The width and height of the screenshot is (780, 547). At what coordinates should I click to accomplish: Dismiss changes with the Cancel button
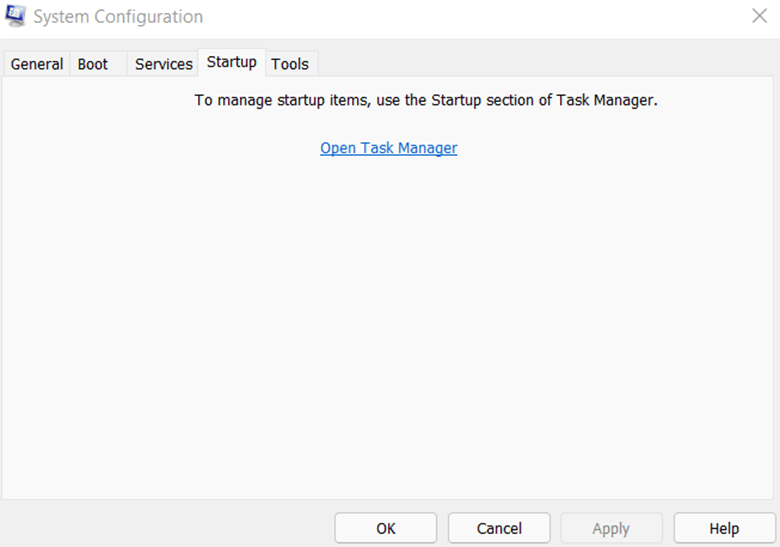(499, 528)
